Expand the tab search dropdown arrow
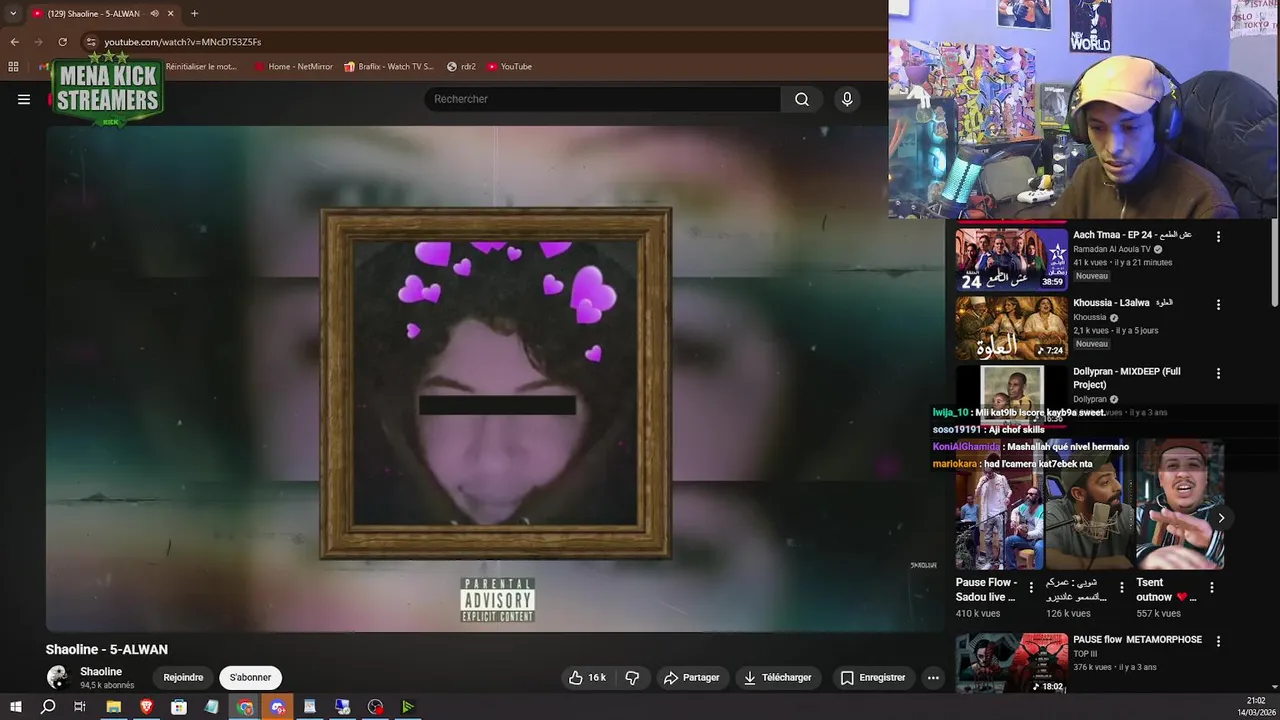1280x720 pixels. click(x=13, y=14)
